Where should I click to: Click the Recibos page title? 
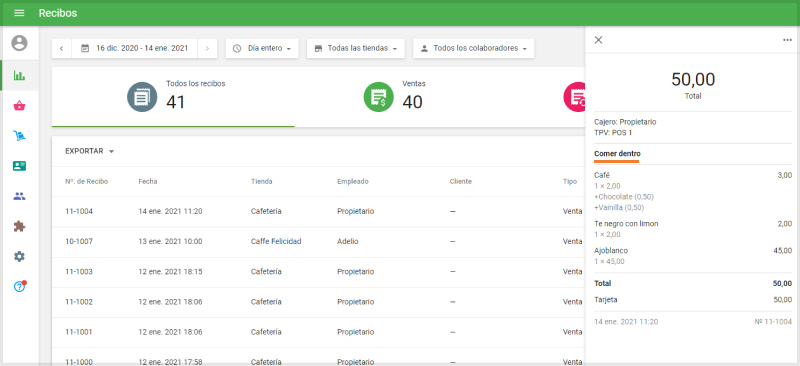[58, 13]
